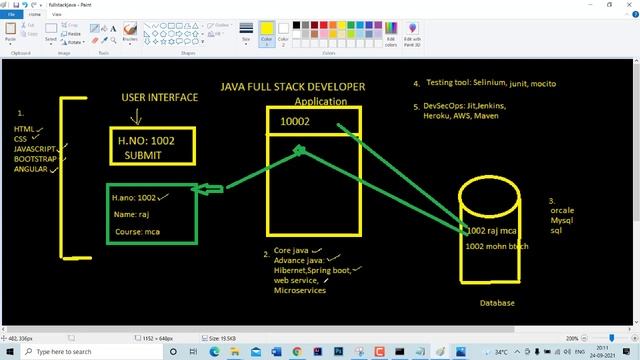Switch to the Home tab
Screen dimensions: 640x360
pyautogui.click(x=35, y=14)
